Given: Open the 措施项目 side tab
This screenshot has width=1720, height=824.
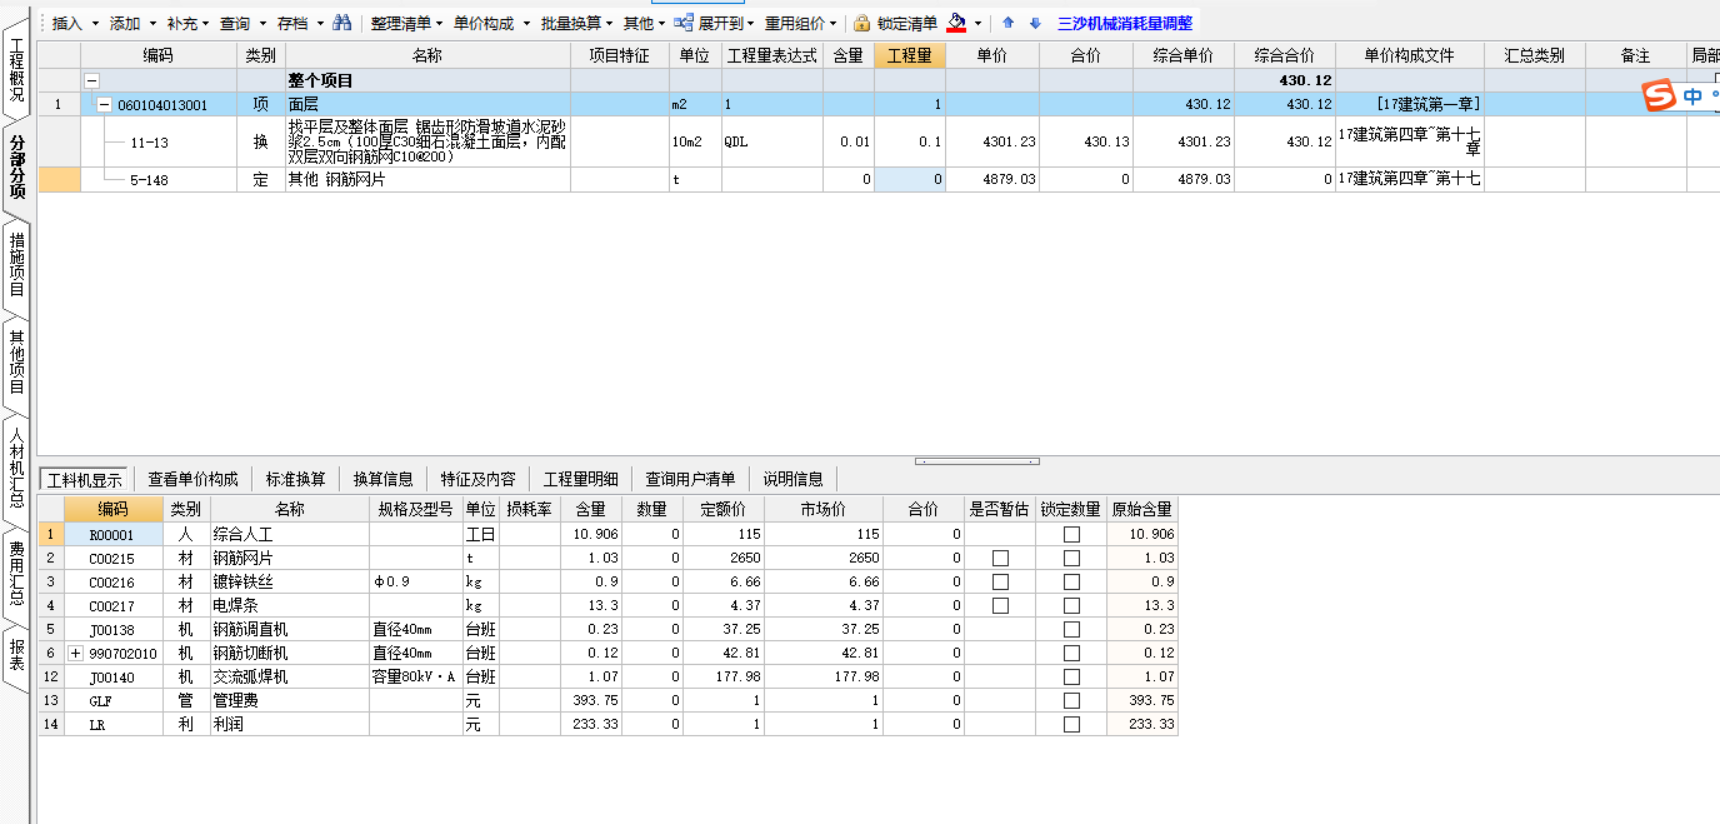Looking at the screenshot, I should tap(17, 264).
